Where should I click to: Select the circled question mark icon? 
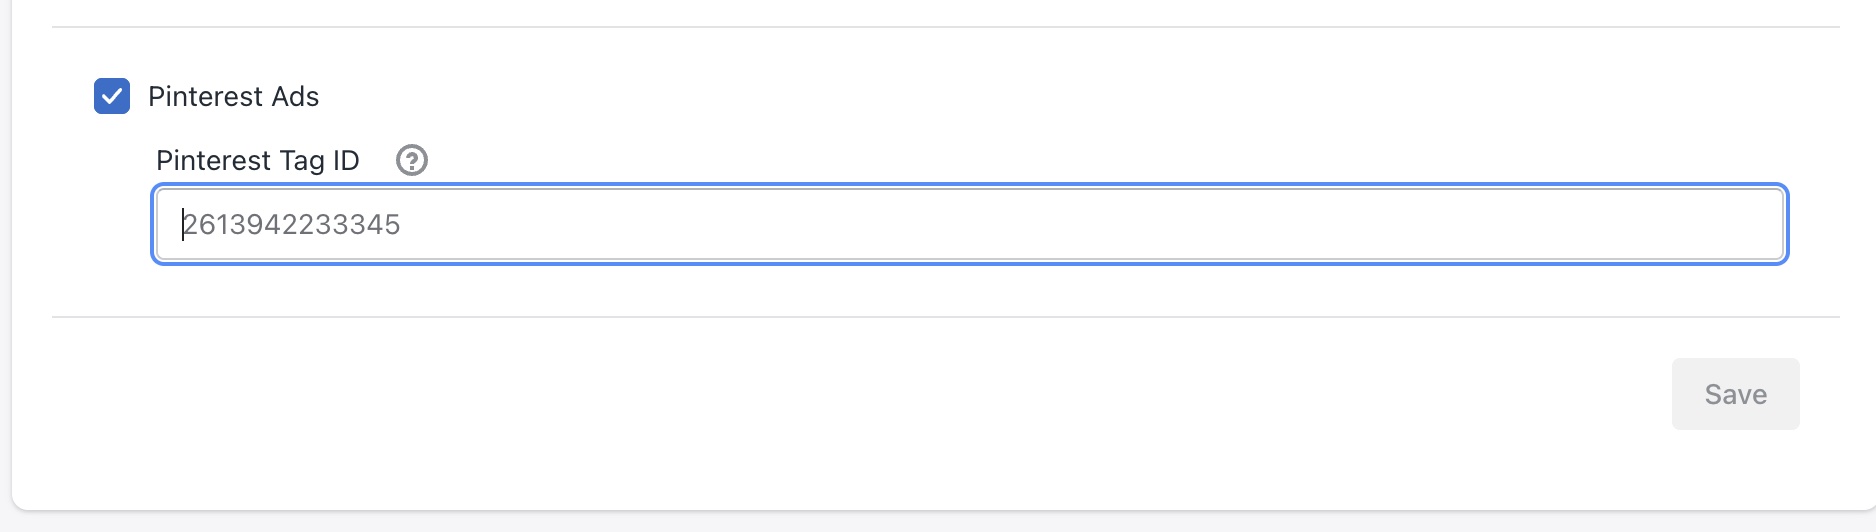tap(412, 160)
